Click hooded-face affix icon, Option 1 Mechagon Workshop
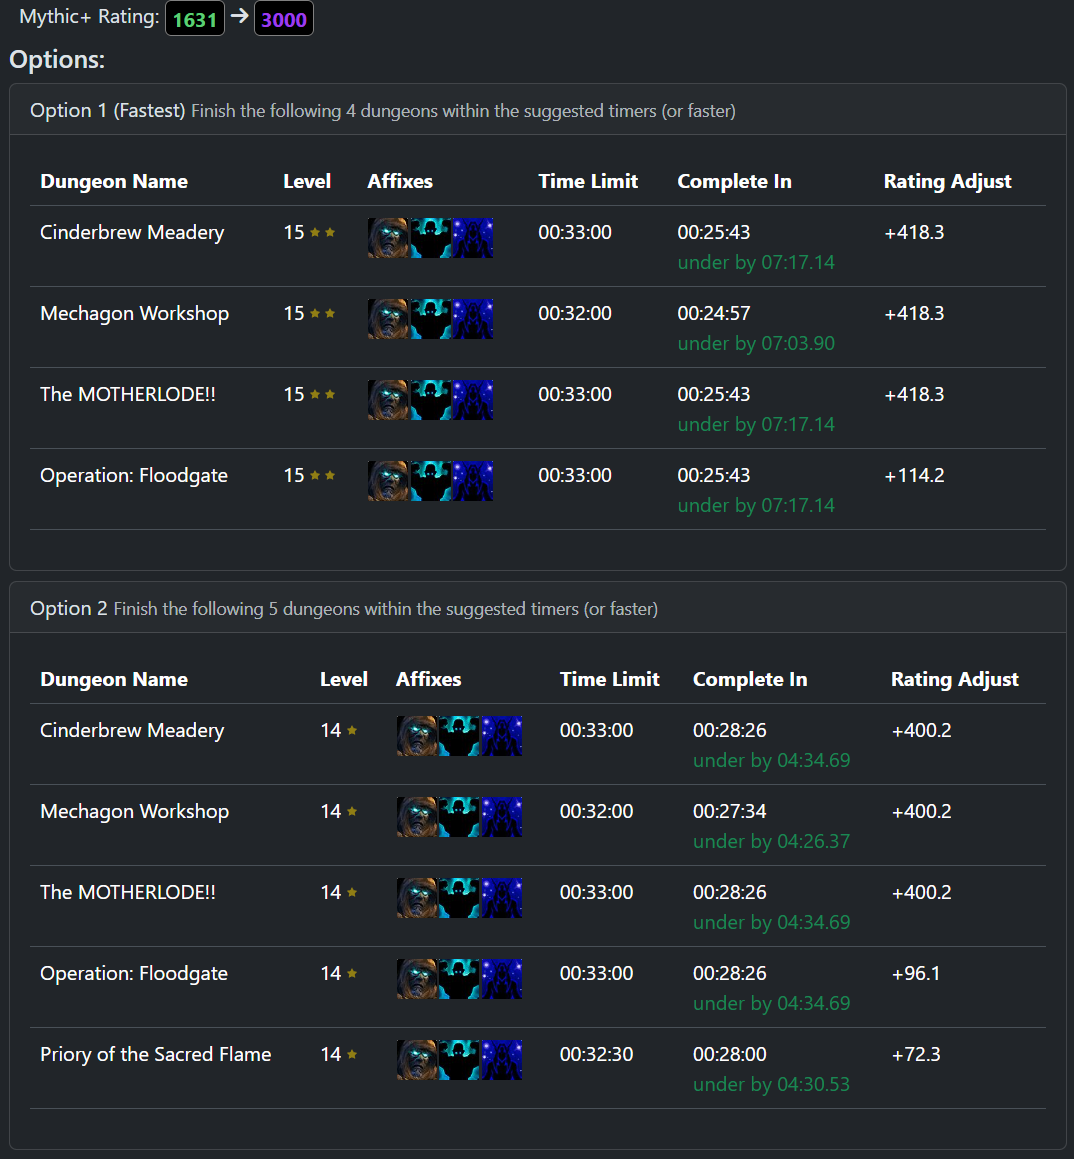The height and width of the screenshot is (1159, 1074). click(388, 319)
